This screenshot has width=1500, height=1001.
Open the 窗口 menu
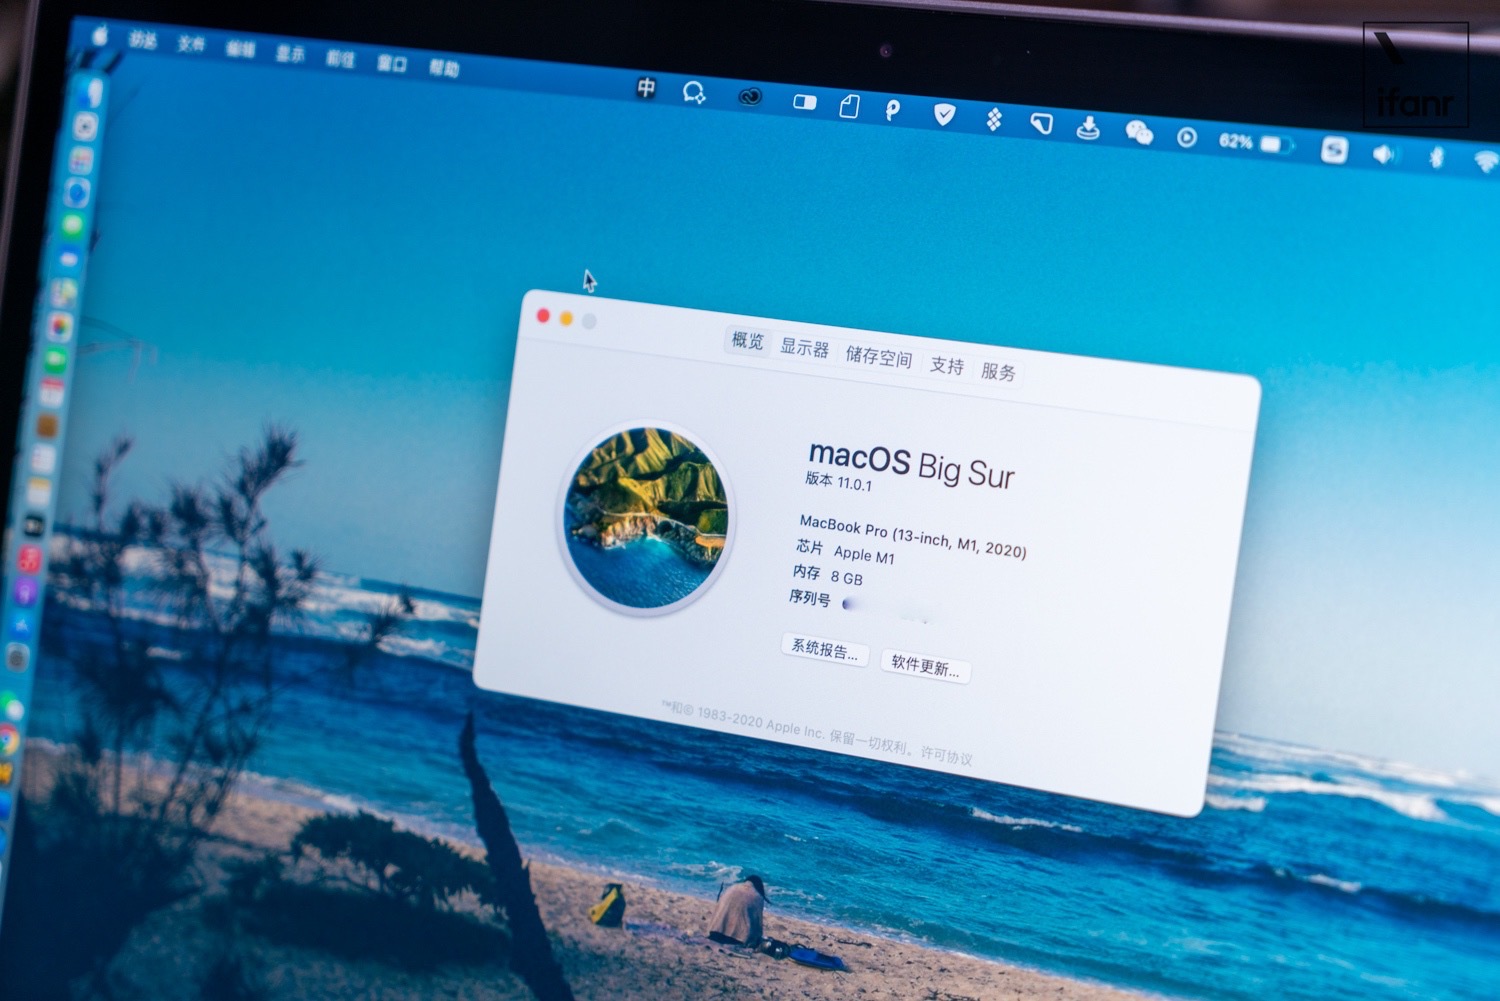click(x=391, y=64)
